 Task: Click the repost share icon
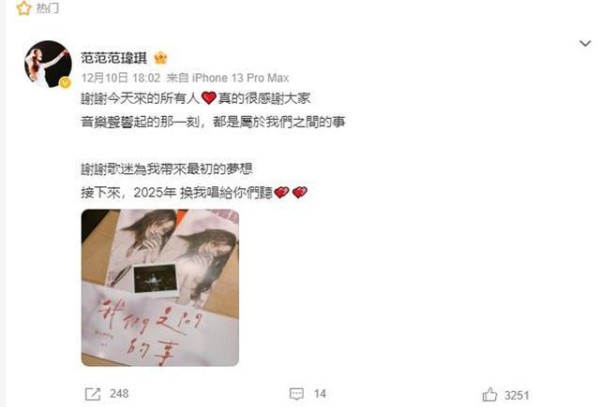(93, 394)
